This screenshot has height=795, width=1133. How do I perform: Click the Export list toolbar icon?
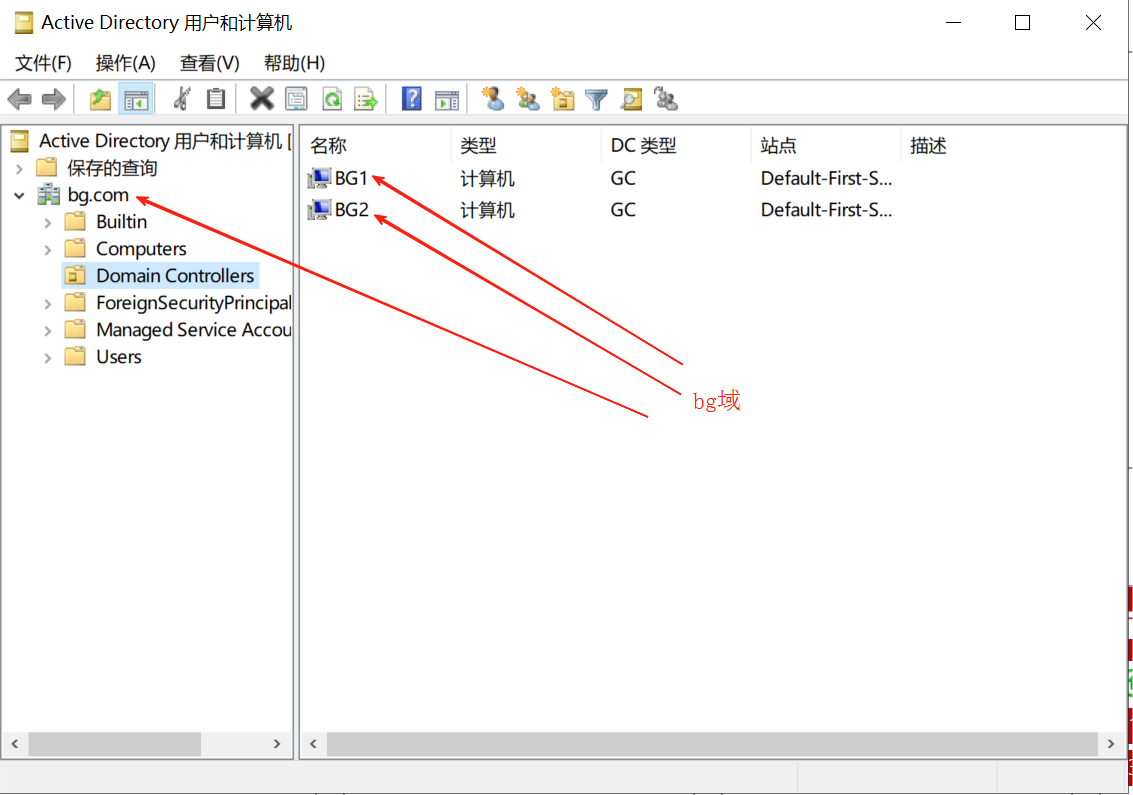(366, 99)
